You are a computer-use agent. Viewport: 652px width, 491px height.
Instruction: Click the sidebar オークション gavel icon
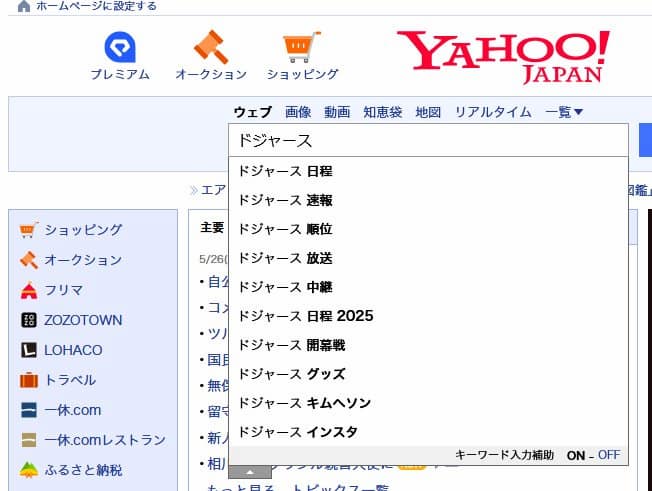tap(29, 260)
